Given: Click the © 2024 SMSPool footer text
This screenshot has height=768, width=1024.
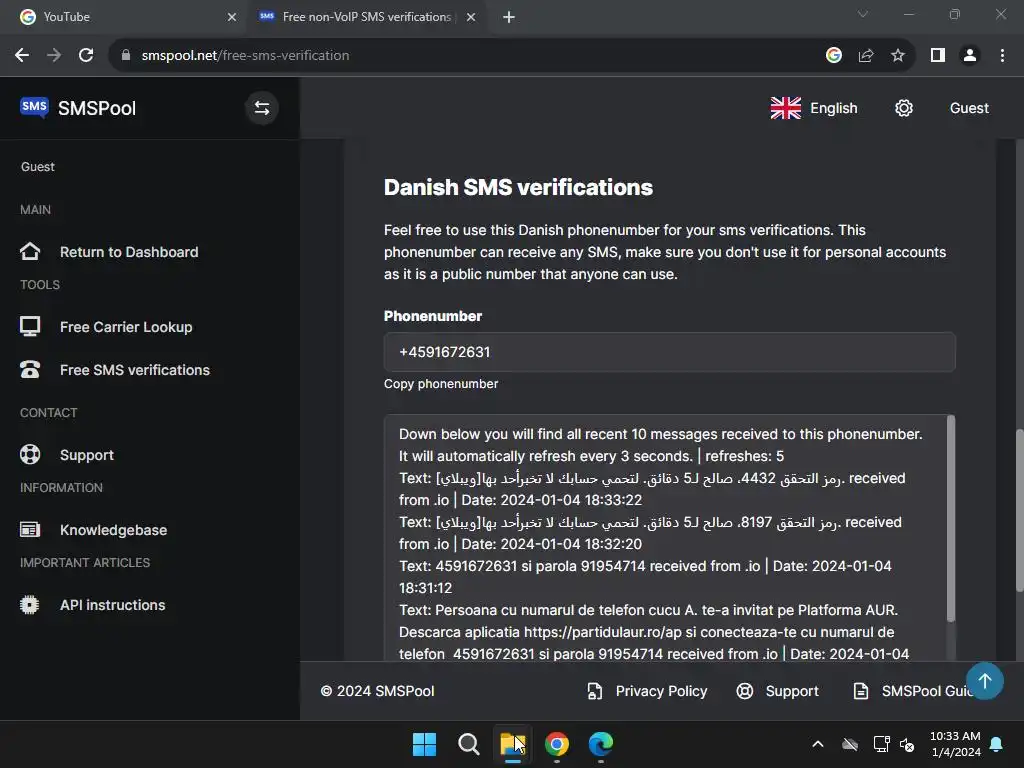Looking at the screenshot, I should pos(377,691).
